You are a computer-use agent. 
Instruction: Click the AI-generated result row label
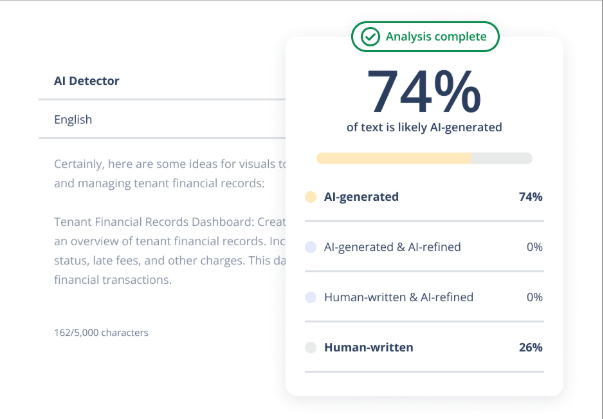tap(361, 197)
